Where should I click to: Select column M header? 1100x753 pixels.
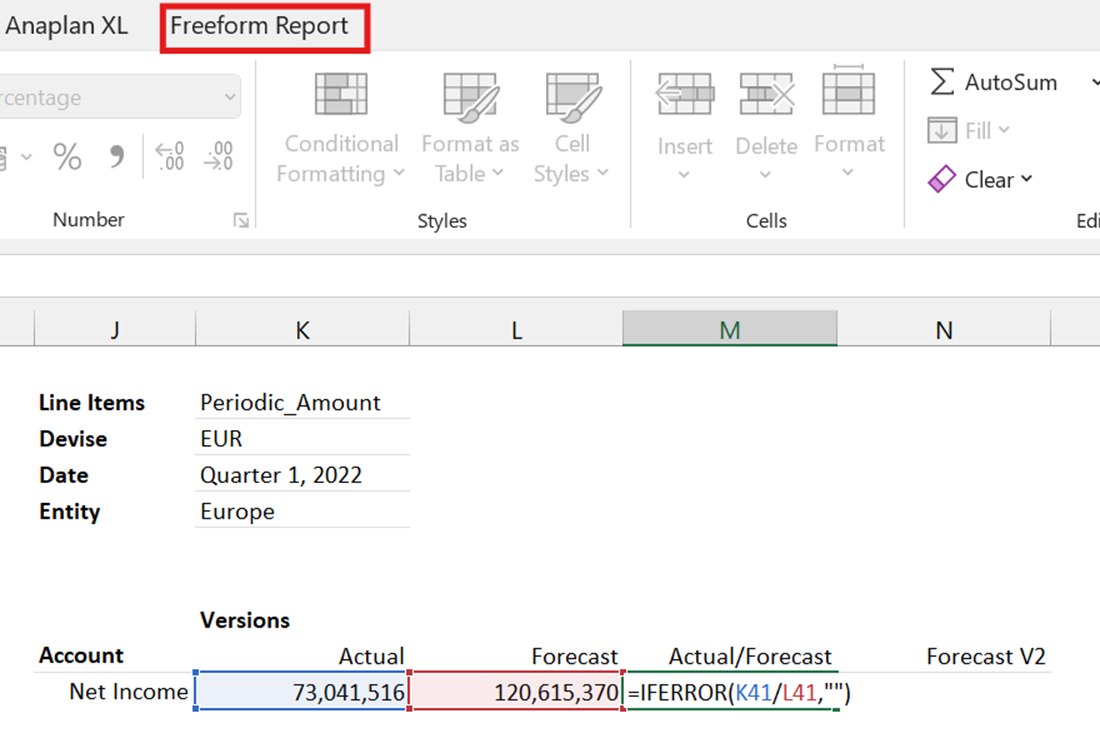point(730,330)
